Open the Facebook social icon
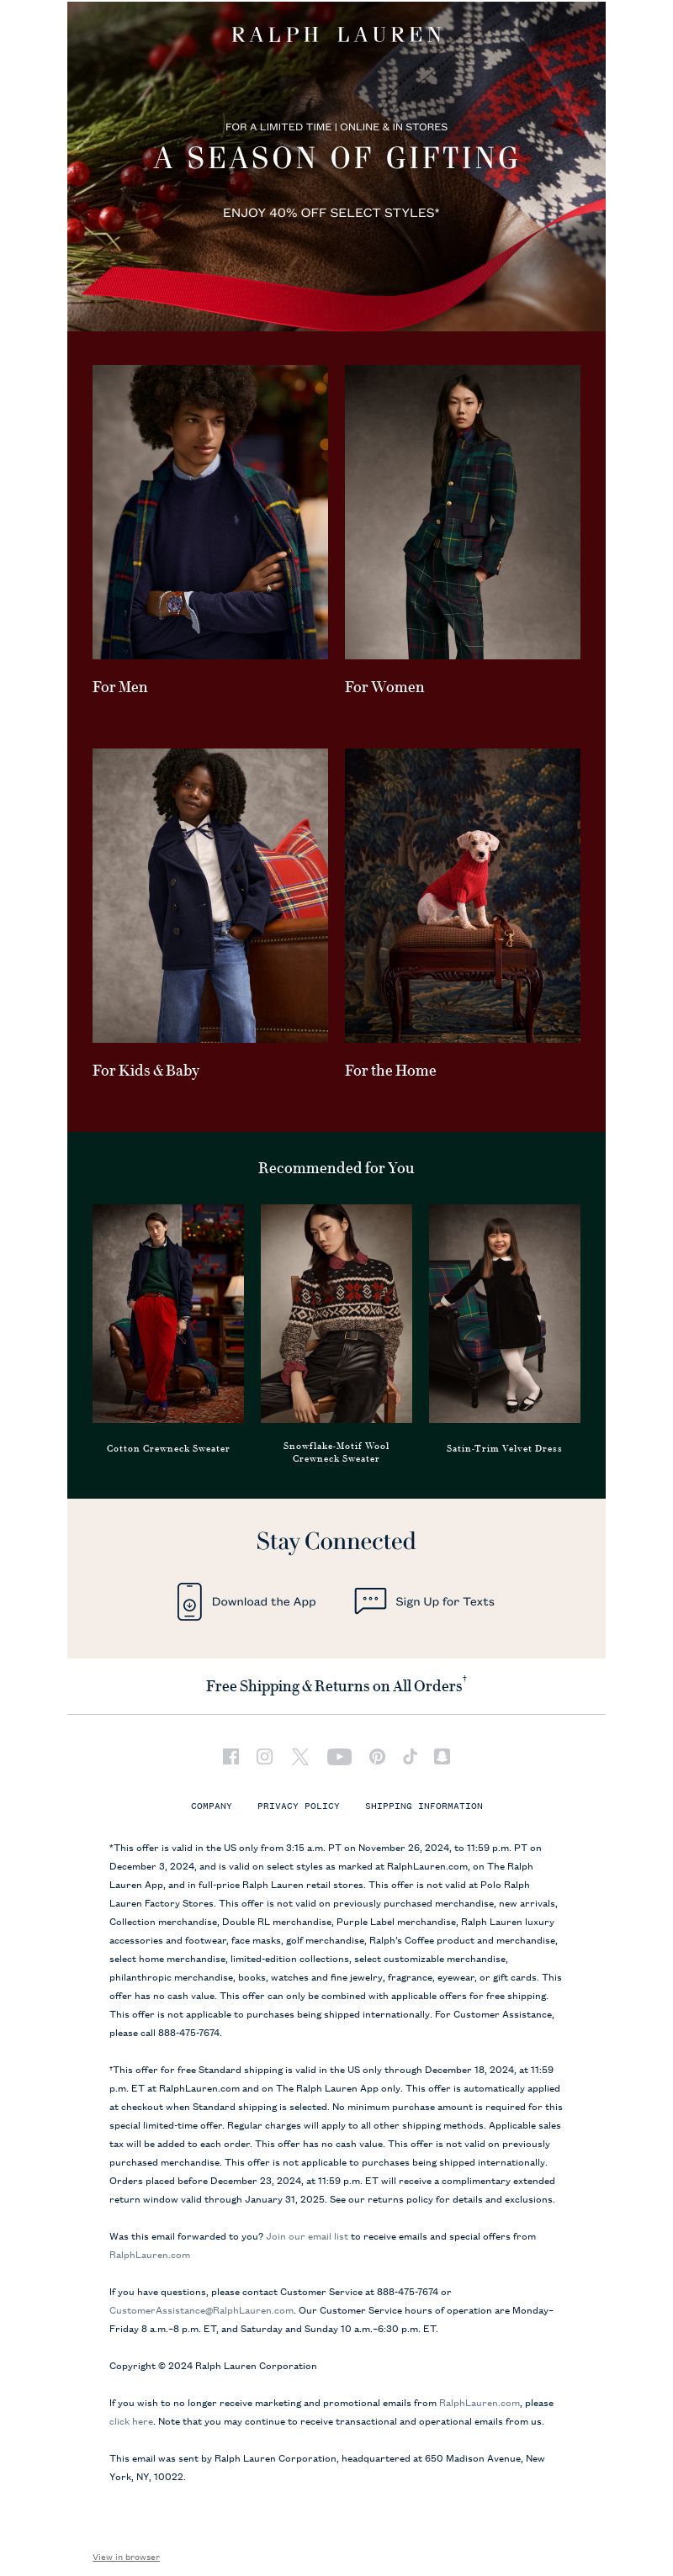The width and height of the screenshot is (673, 2576). [231, 1756]
